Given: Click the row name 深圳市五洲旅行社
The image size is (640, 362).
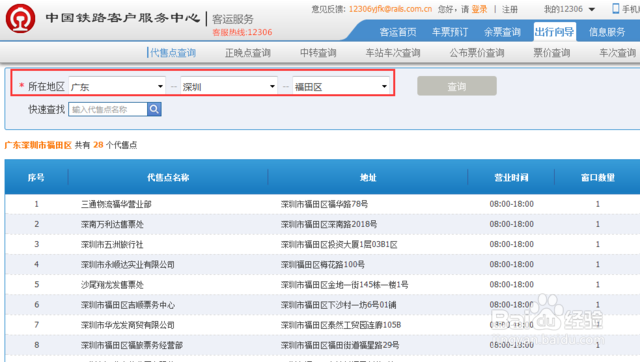Looking at the screenshot, I should 112,244.
